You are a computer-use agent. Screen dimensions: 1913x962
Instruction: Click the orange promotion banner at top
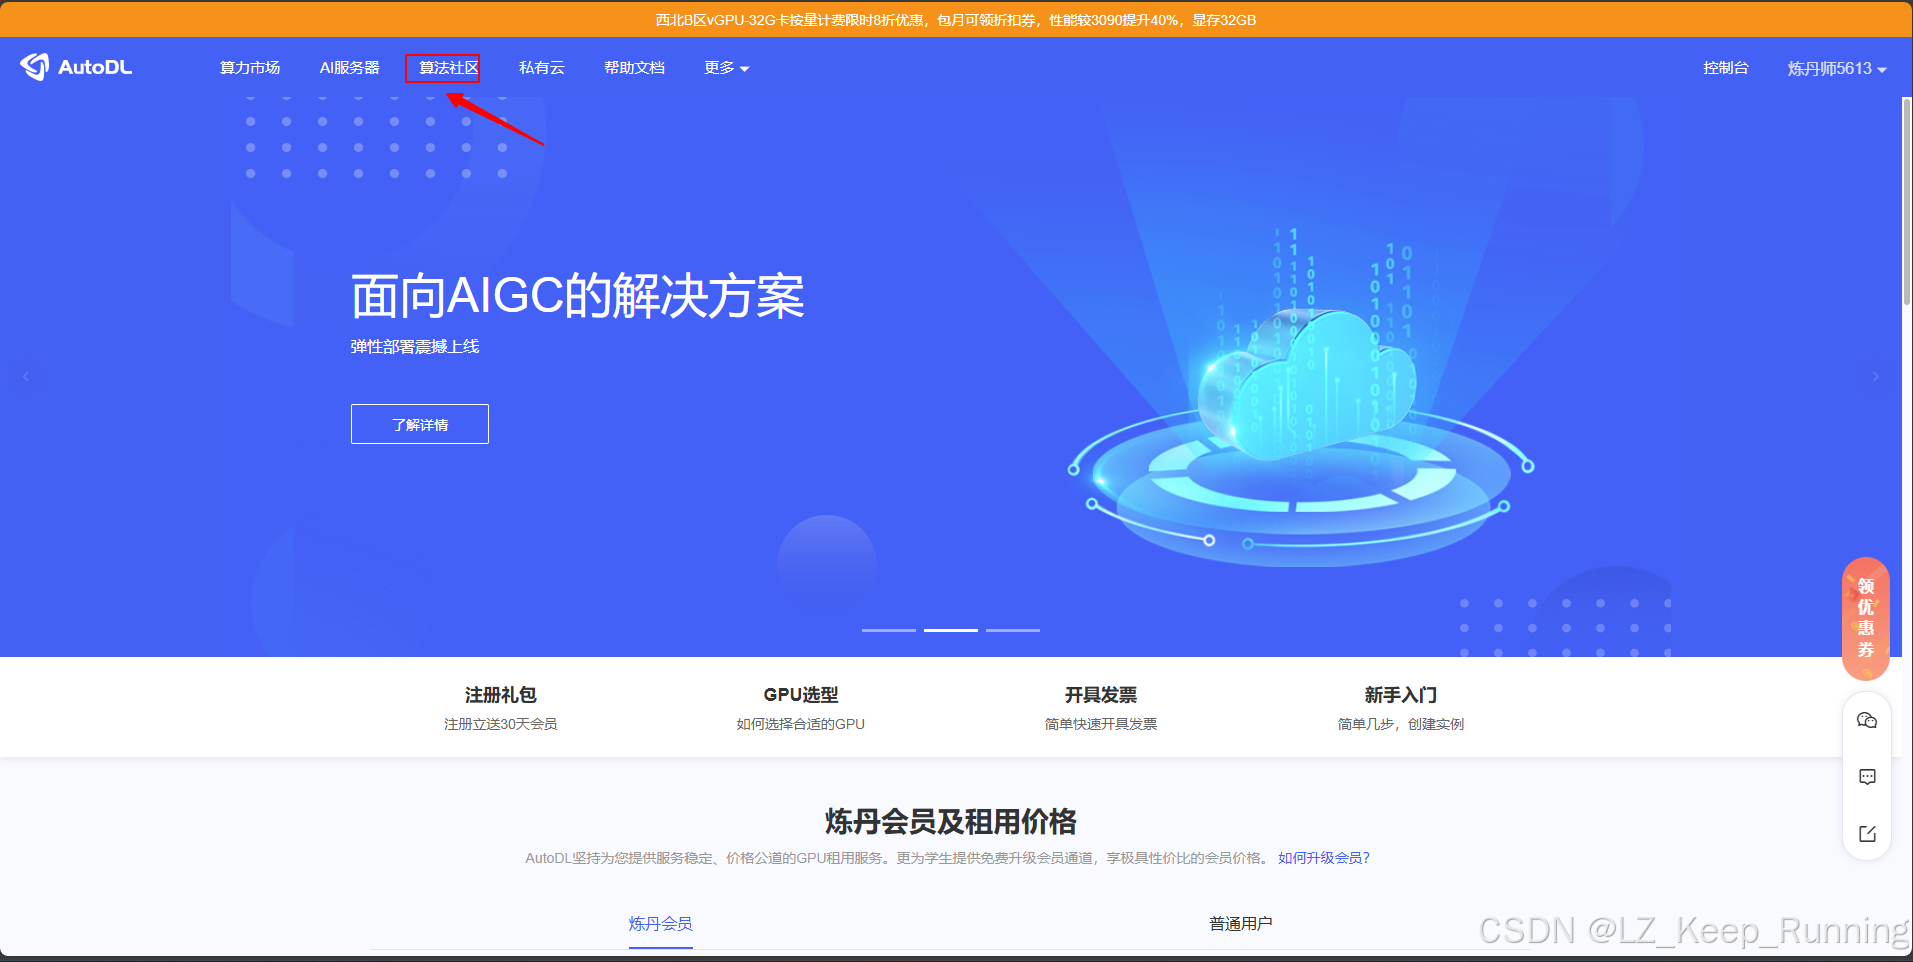[x=956, y=19]
